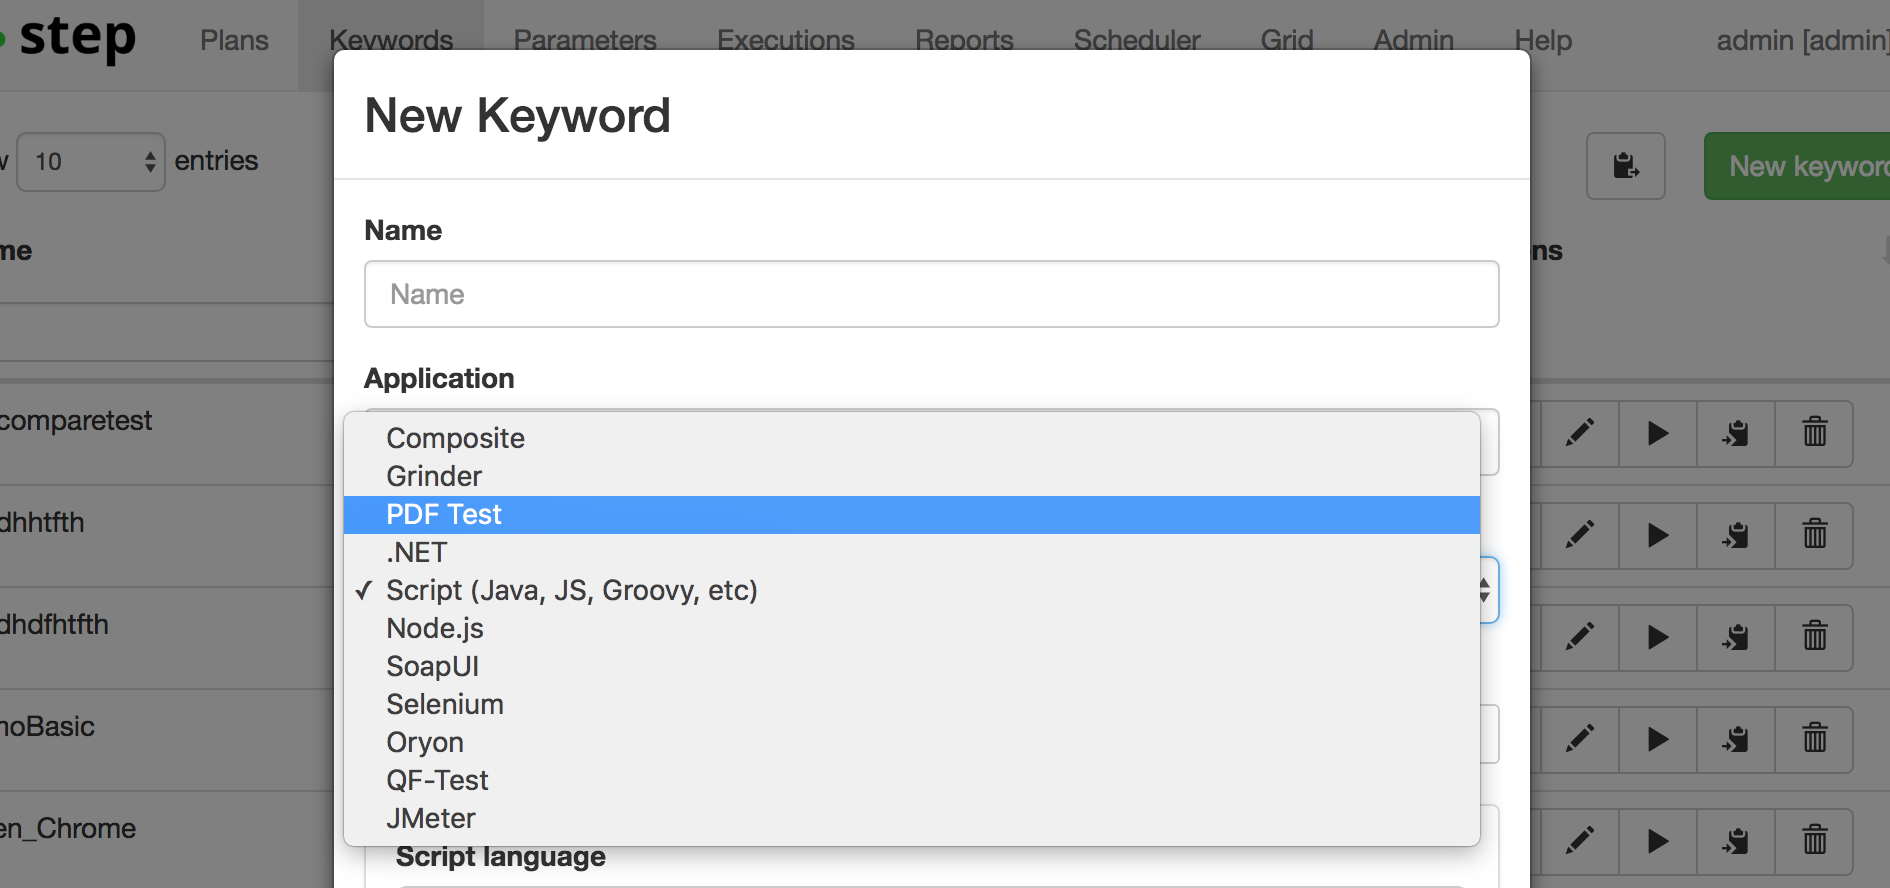The width and height of the screenshot is (1890, 888).
Task: Run the dhdfhtfth keyword with play icon
Action: (1658, 637)
